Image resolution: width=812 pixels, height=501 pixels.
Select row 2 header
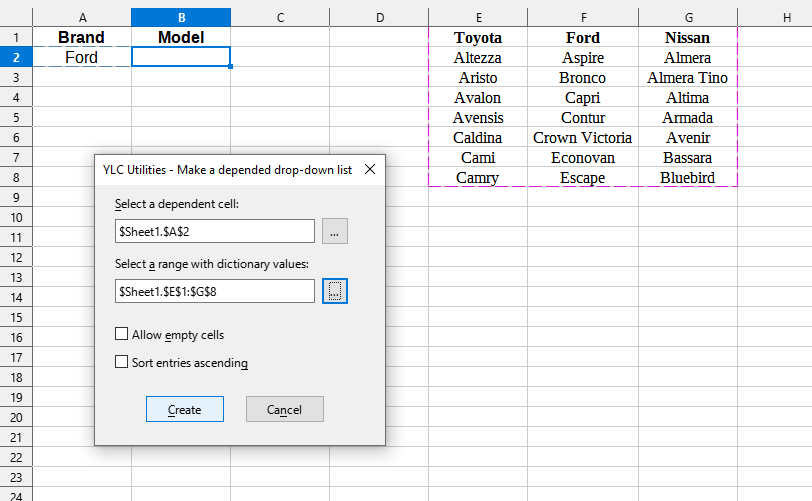[x=16, y=57]
